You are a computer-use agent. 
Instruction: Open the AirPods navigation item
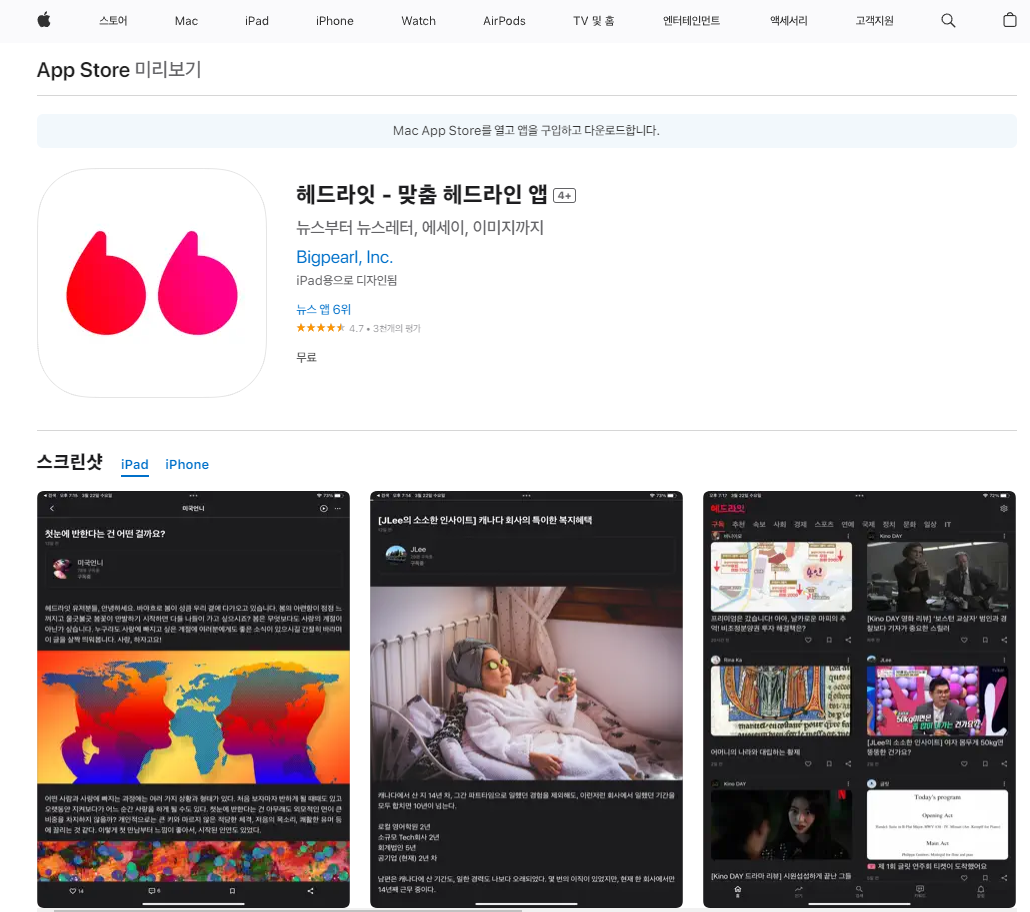(x=504, y=21)
